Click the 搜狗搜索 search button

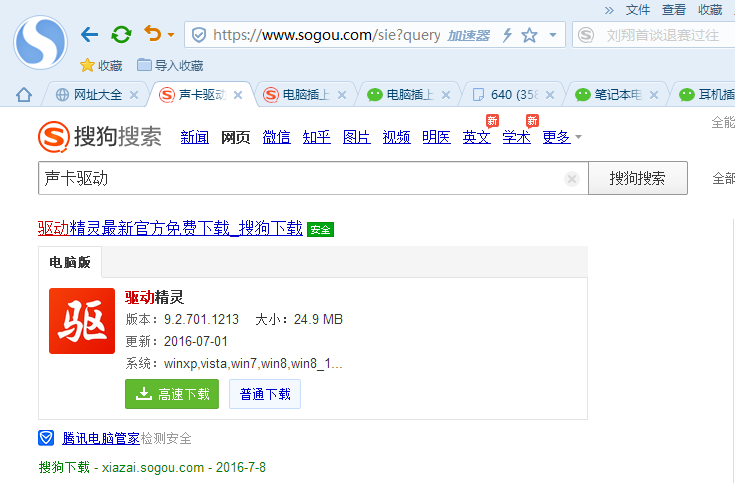point(638,178)
